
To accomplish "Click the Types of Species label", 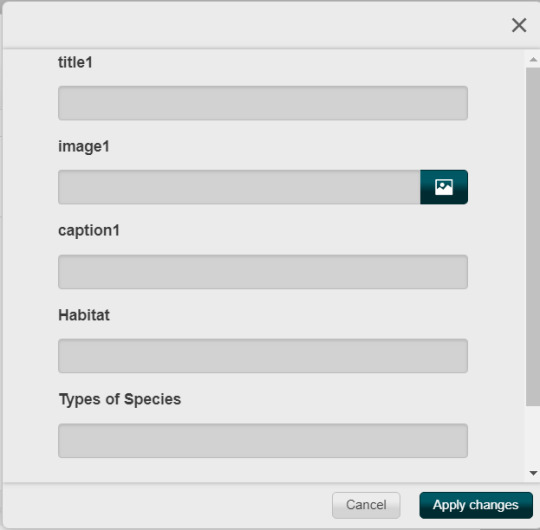I will point(120,399).
